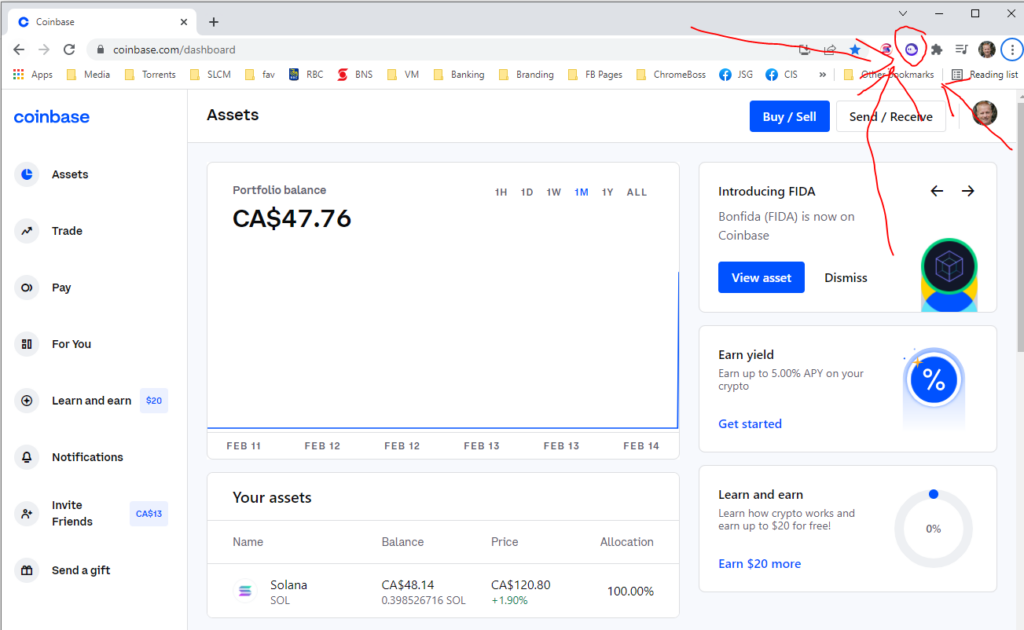
Task: Click the Pay icon in sidebar
Action: pyautogui.click(x=27, y=287)
